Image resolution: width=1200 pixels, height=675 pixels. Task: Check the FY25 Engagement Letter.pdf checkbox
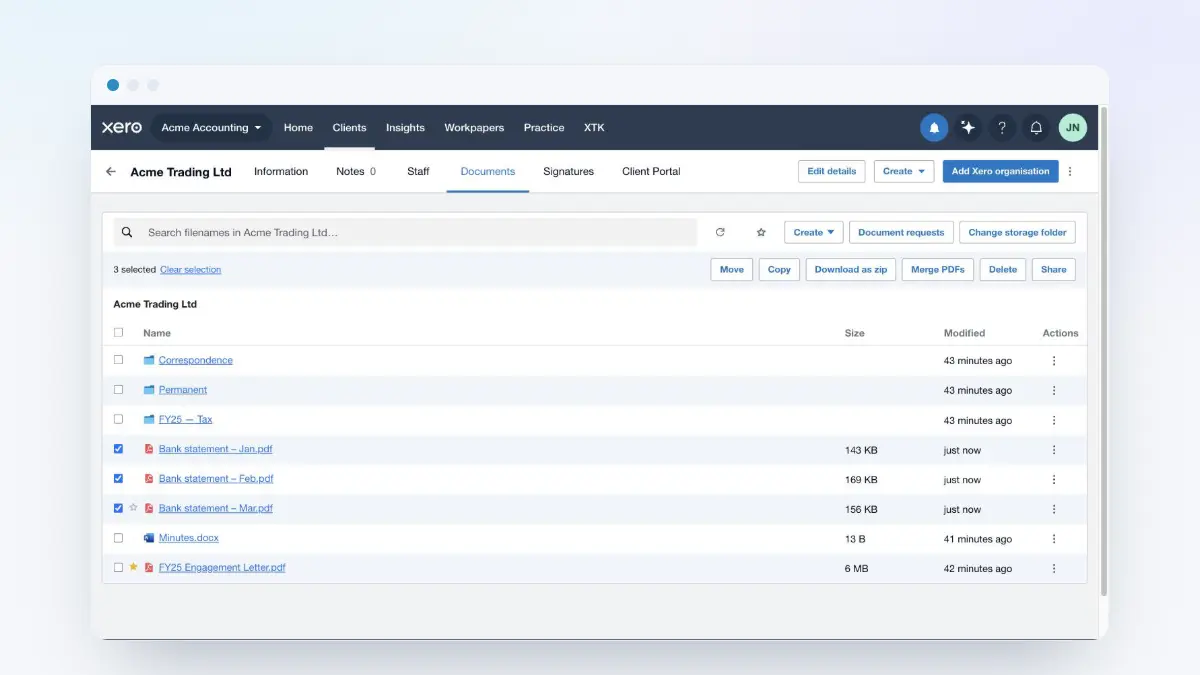coord(118,567)
